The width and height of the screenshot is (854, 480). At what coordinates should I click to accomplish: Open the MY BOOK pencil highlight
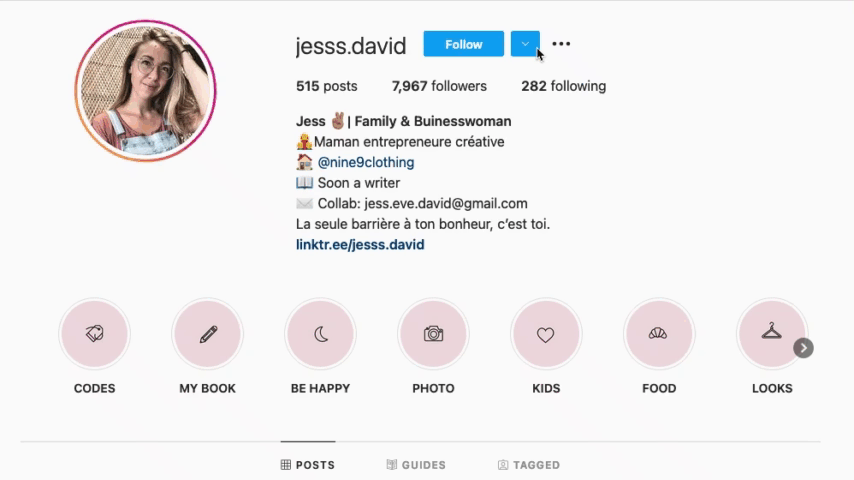[208, 334]
